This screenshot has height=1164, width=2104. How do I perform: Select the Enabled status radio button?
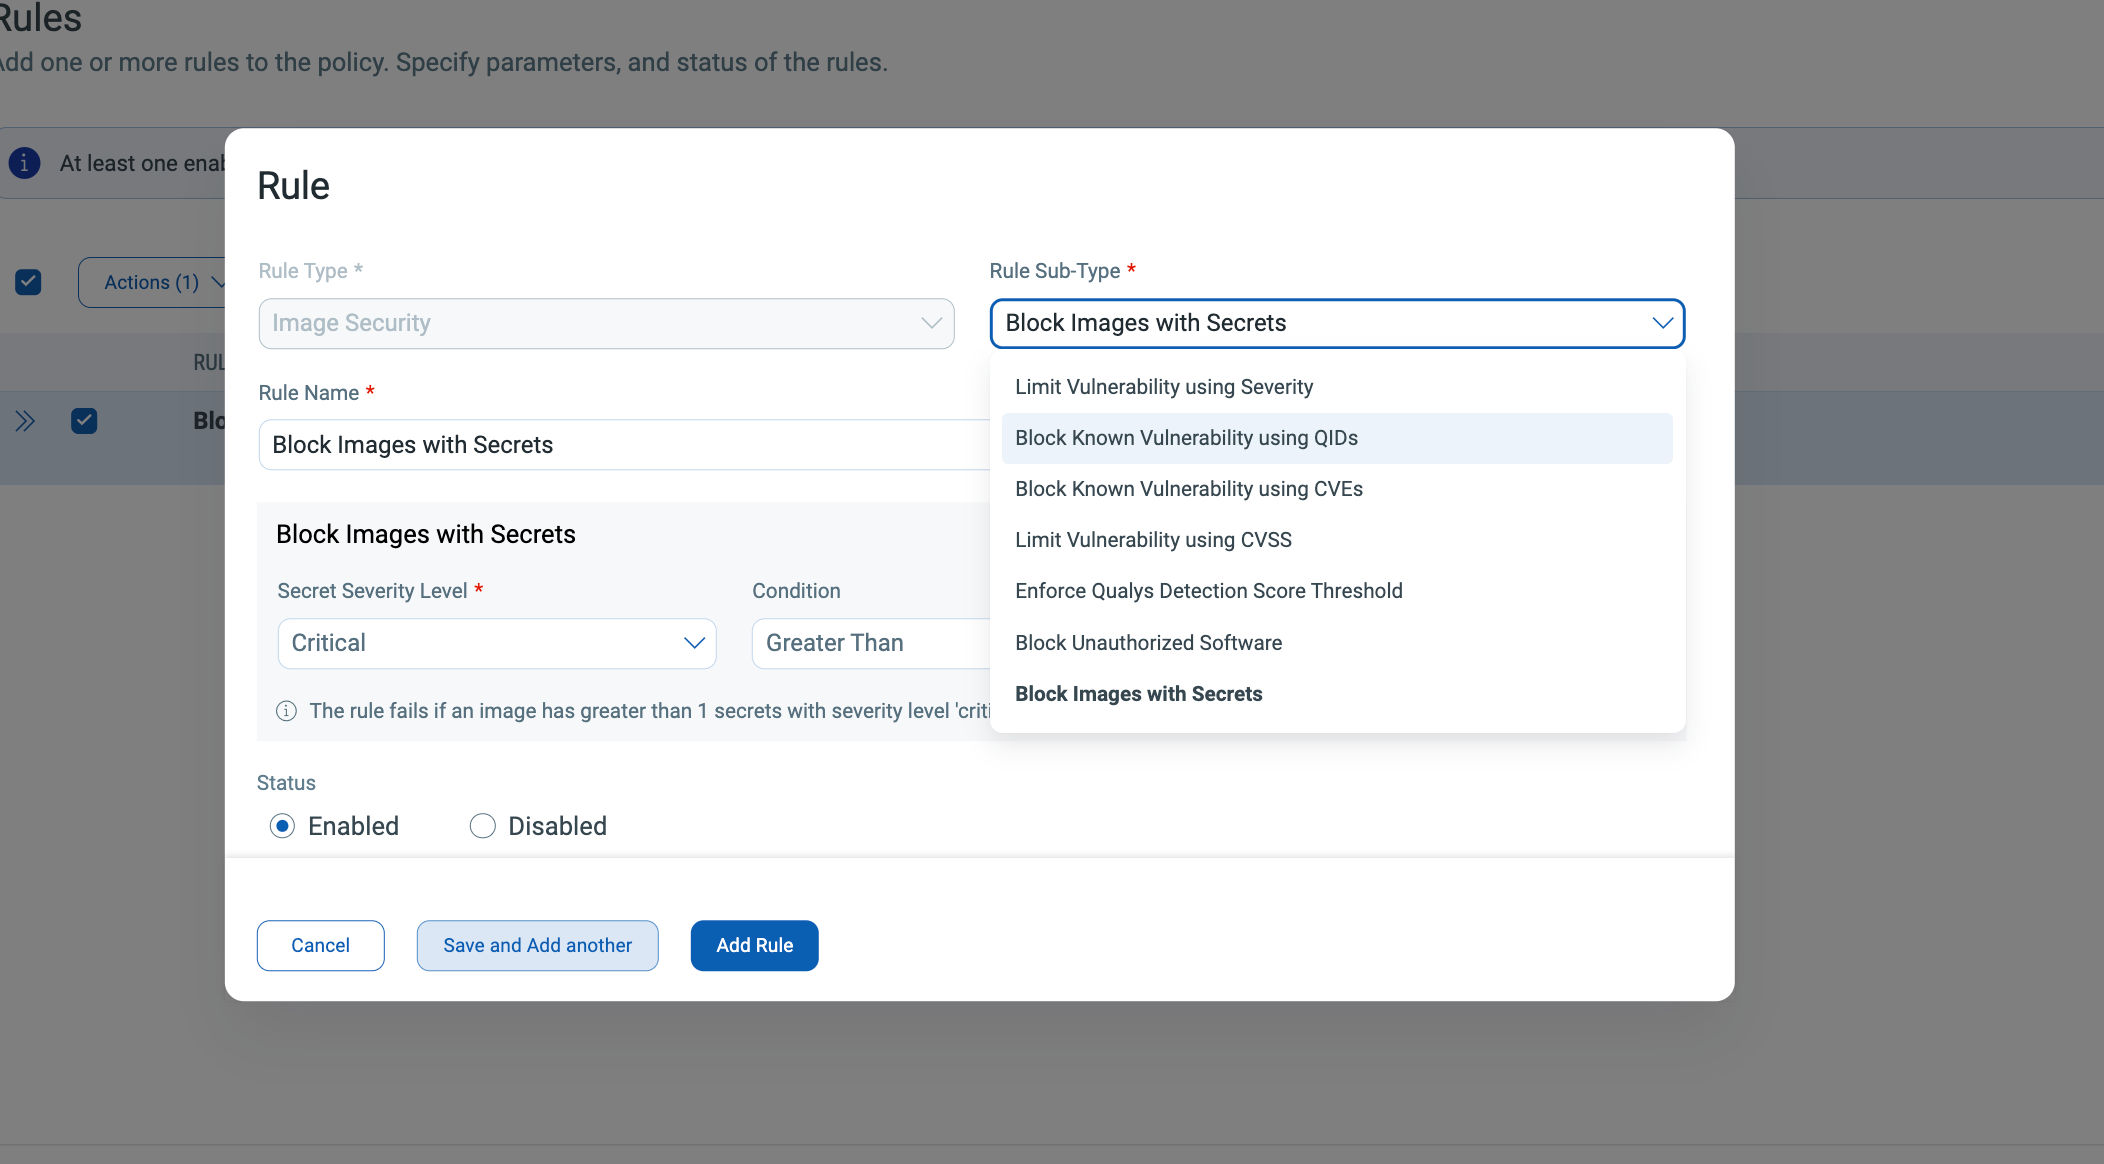point(282,826)
